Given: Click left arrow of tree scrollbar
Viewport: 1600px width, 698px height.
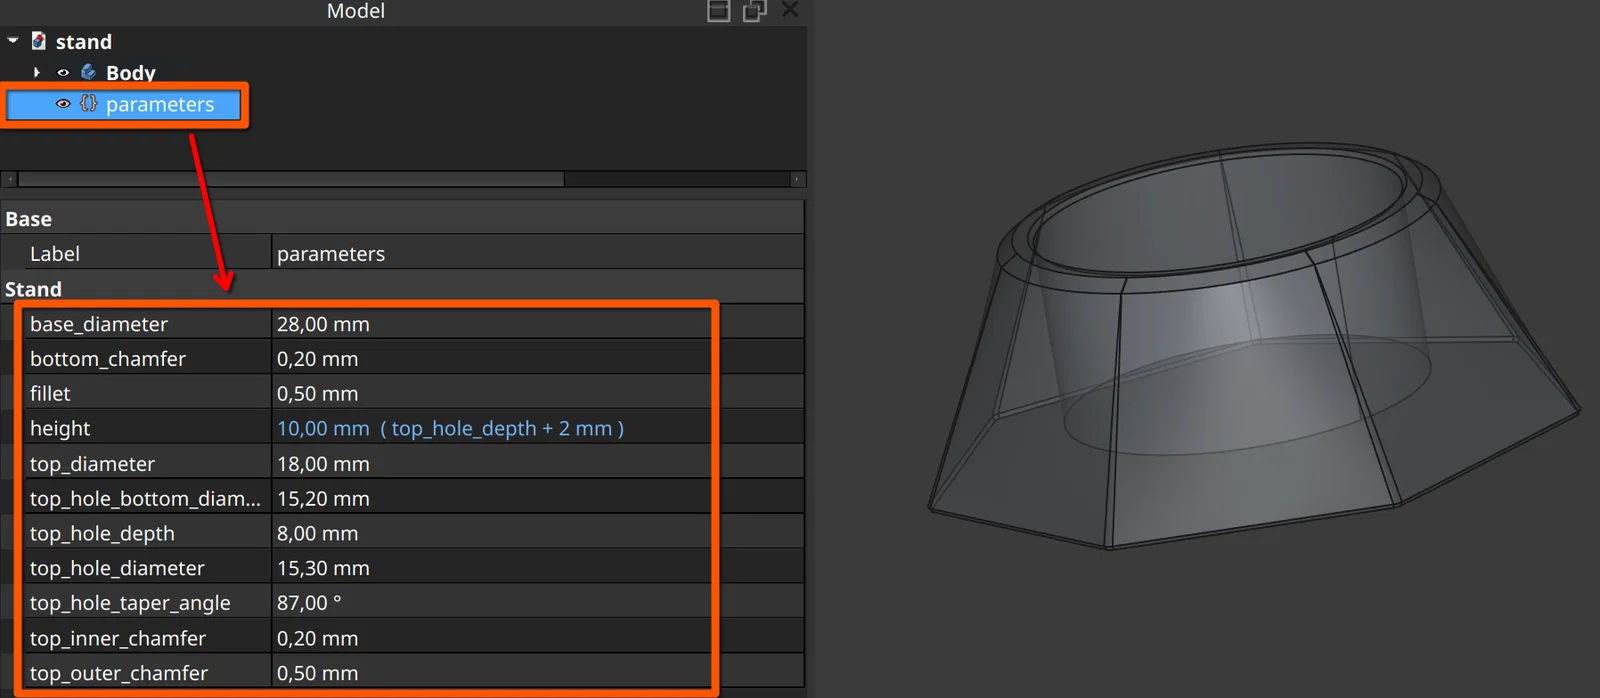Looking at the screenshot, I should pos(9,179).
